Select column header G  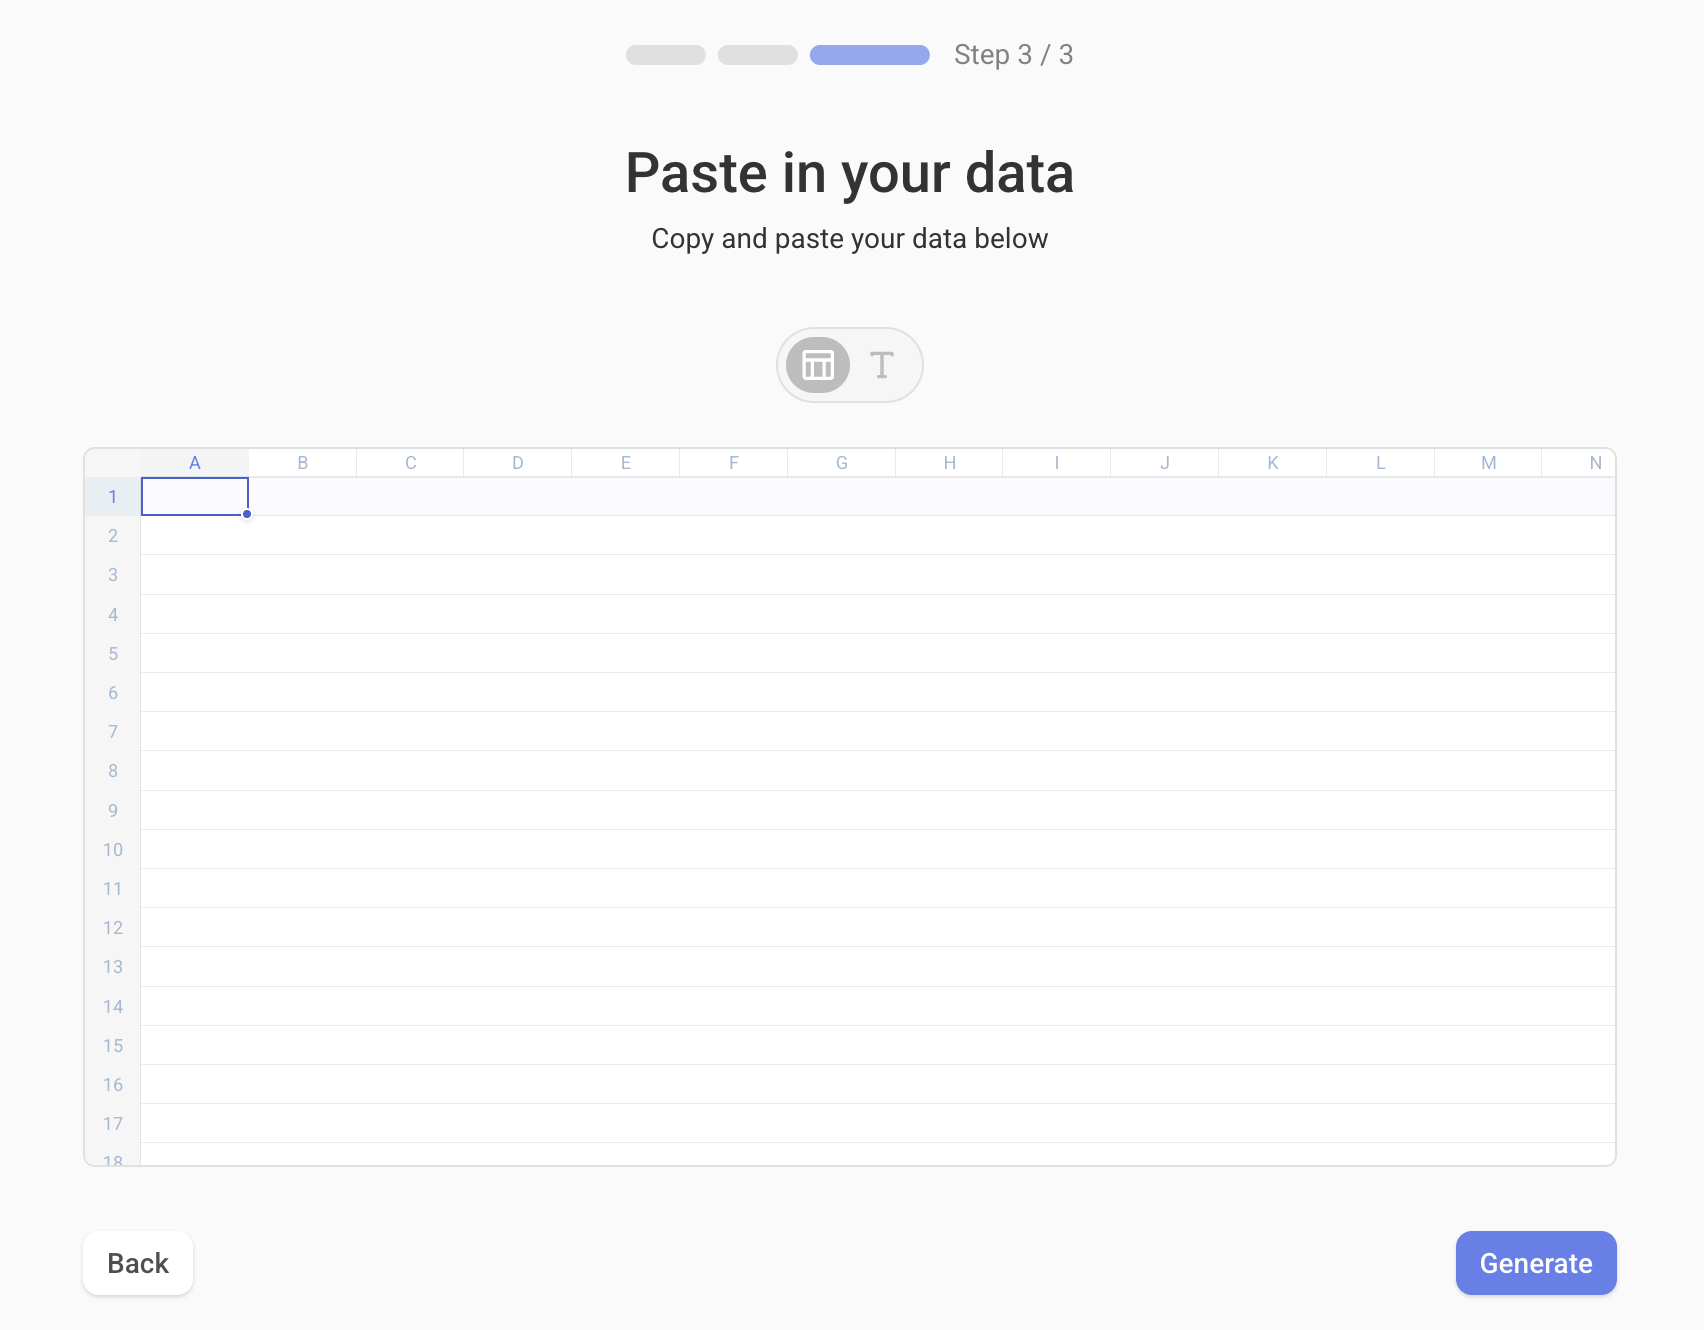pos(841,462)
